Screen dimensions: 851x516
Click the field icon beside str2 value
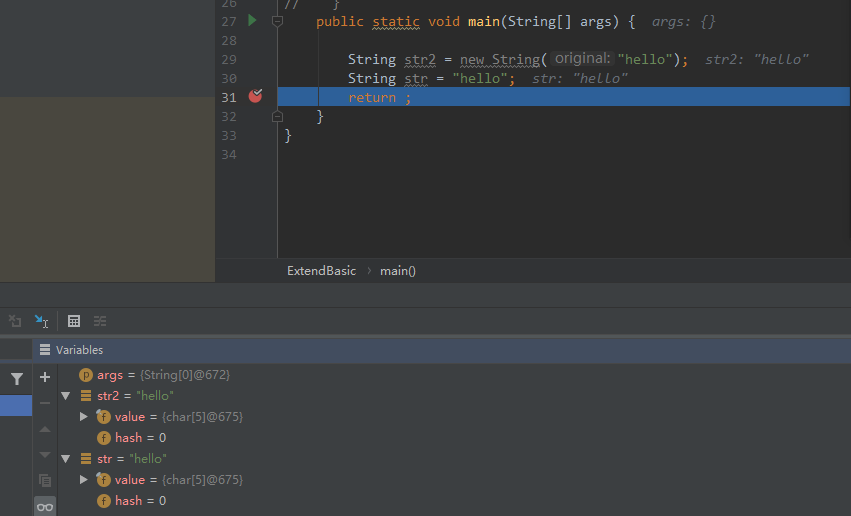[103, 417]
